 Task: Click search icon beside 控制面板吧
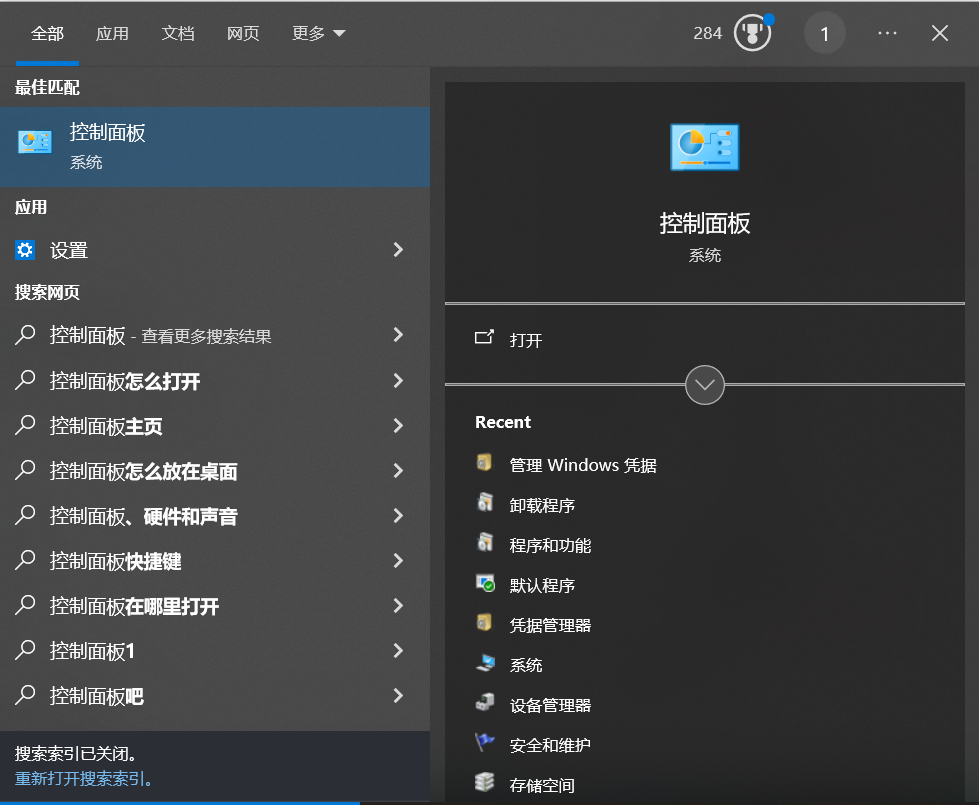[x=25, y=695]
